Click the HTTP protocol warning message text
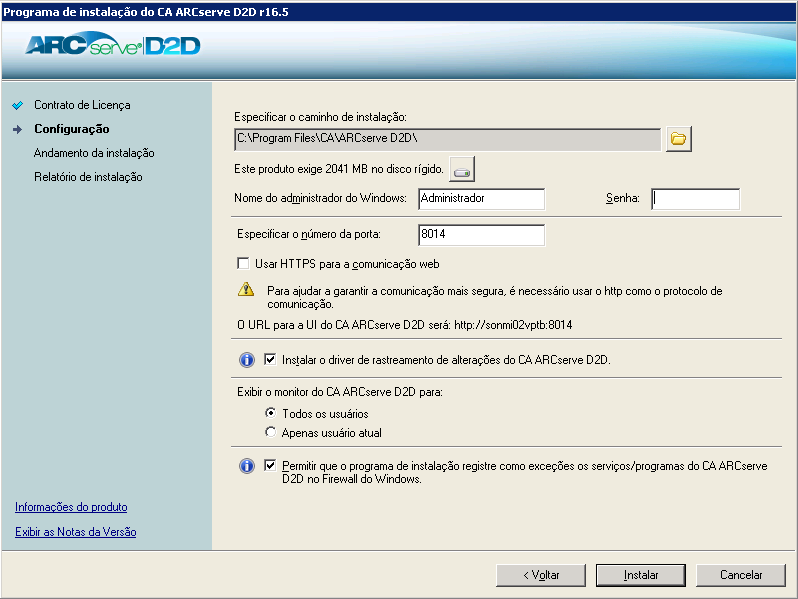The height and width of the screenshot is (599, 798). pyautogui.click(x=495, y=297)
